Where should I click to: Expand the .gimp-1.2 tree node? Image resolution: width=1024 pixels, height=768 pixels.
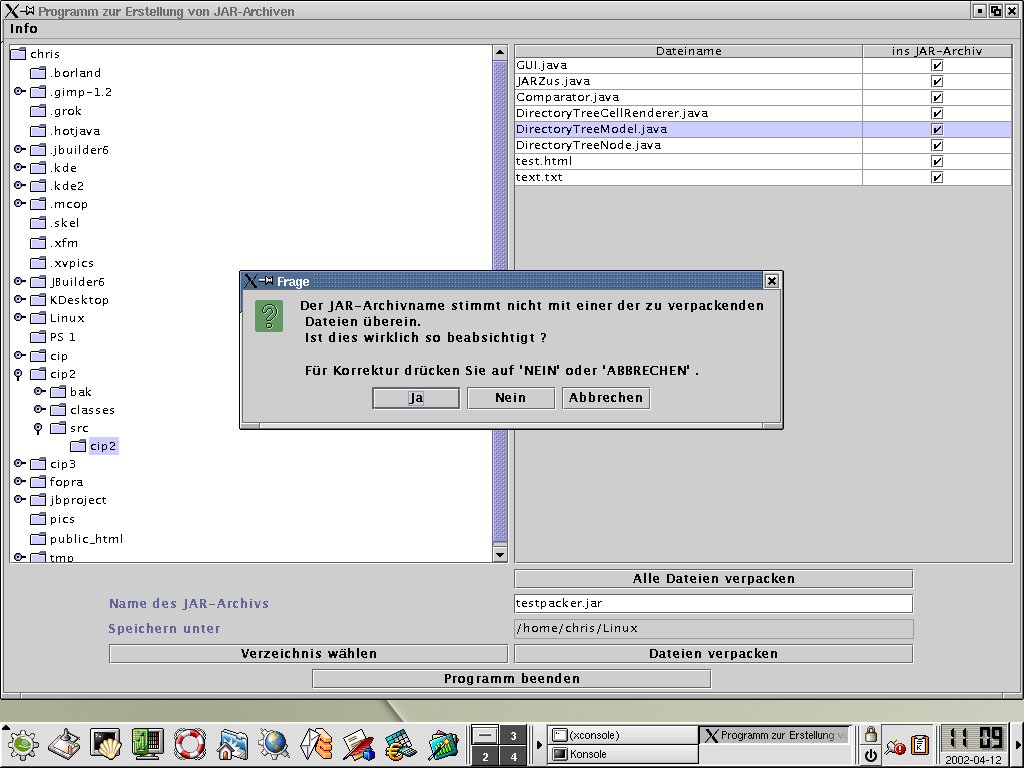click(20, 91)
